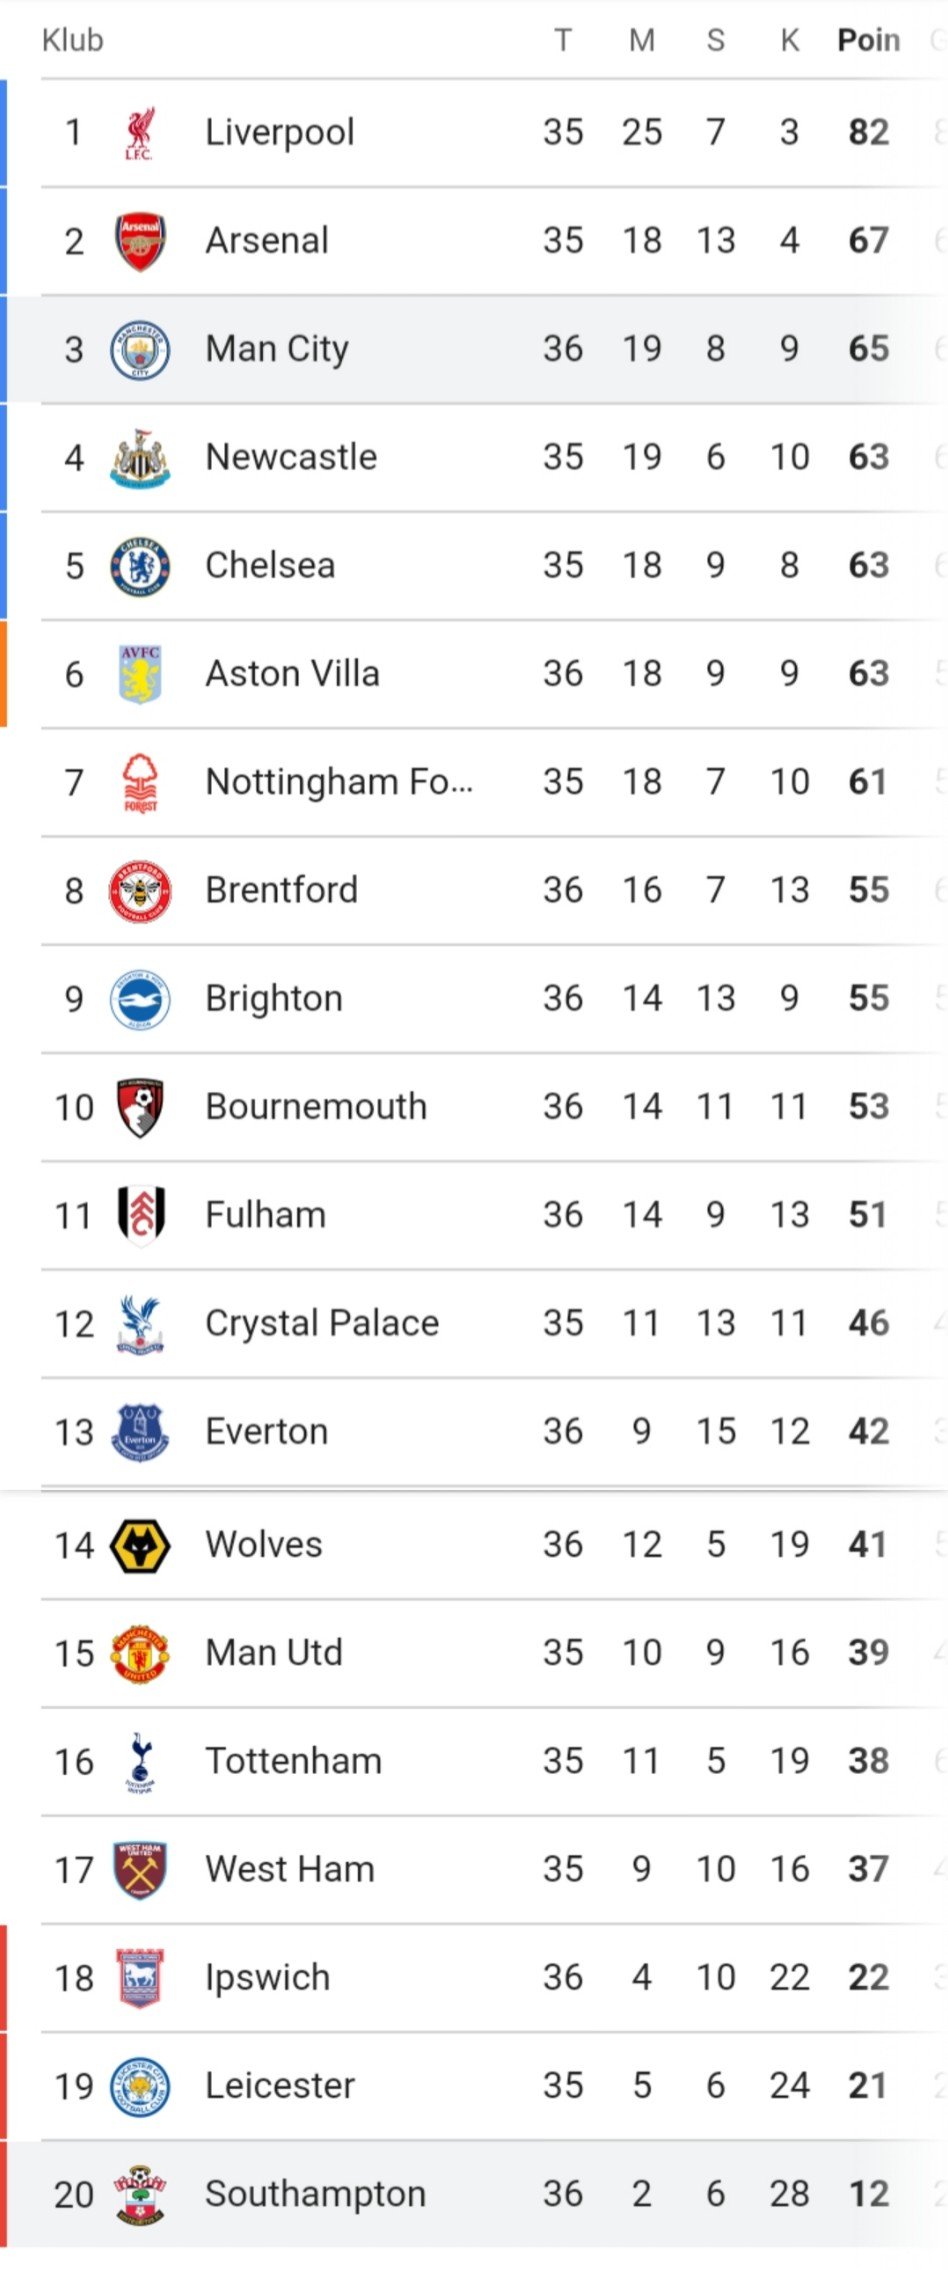
Task: Click the Wolves wolf-head crest
Action: click(x=140, y=1545)
